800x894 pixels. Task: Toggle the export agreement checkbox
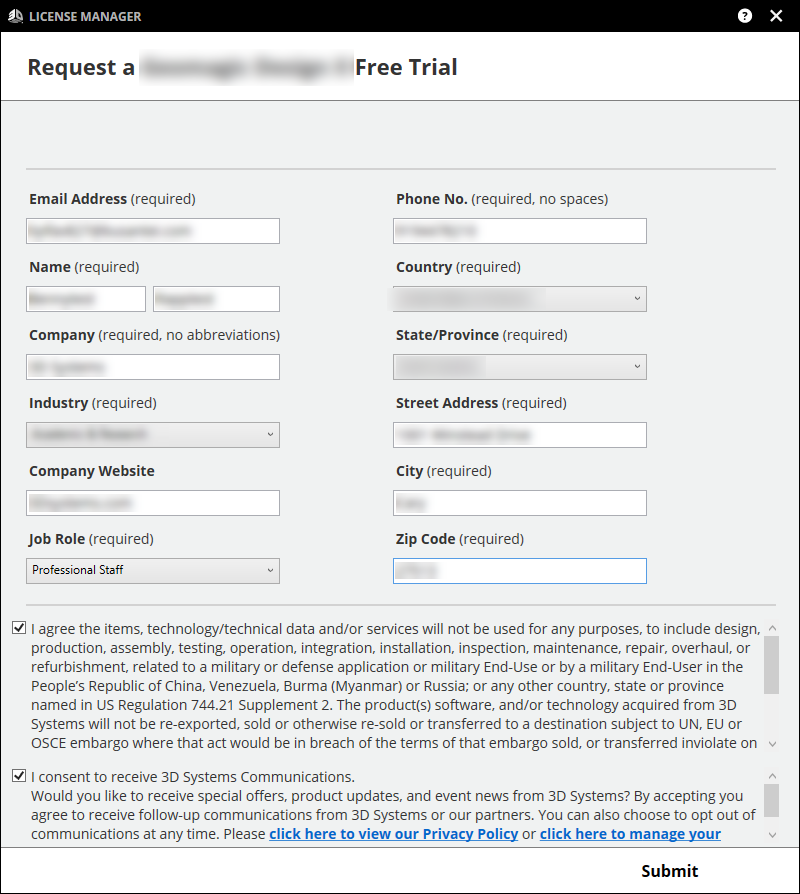coord(19,629)
